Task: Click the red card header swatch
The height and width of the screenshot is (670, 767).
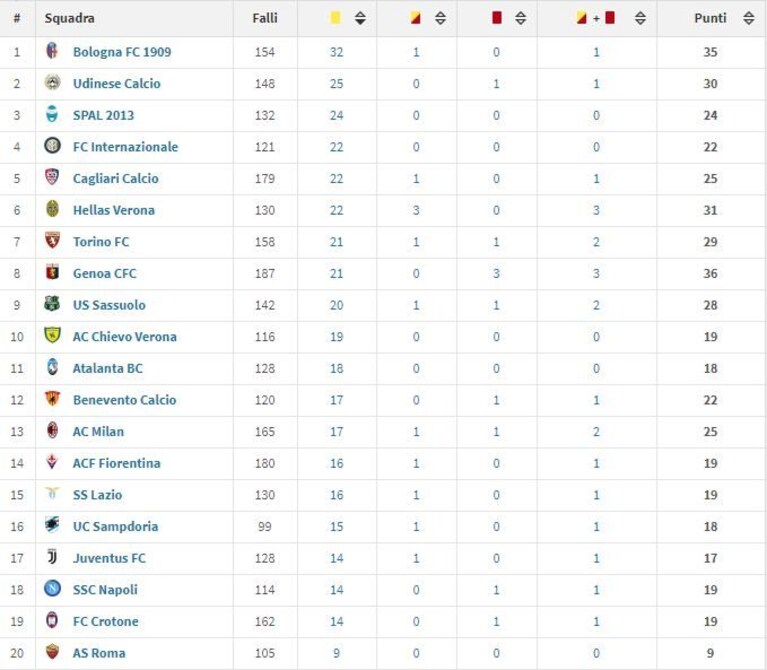Action: tap(497, 18)
